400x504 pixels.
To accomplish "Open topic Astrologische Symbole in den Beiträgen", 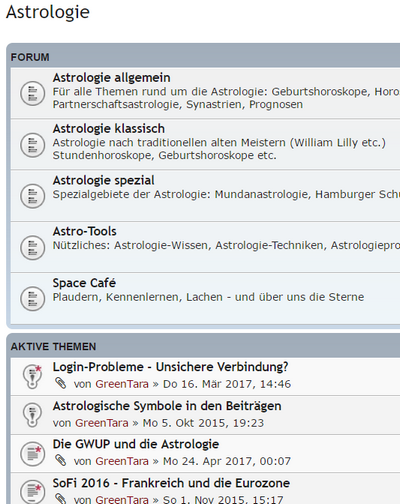I will click(167, 406).
